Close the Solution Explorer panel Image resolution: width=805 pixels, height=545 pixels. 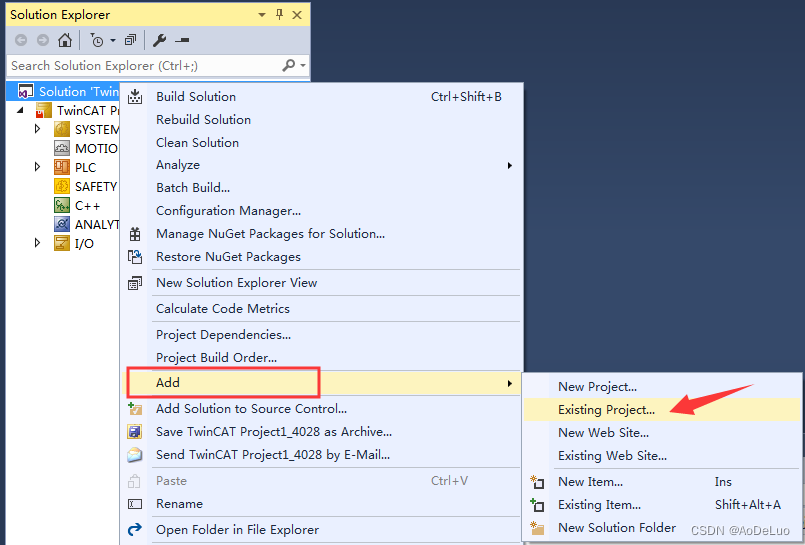click(297, 15)
